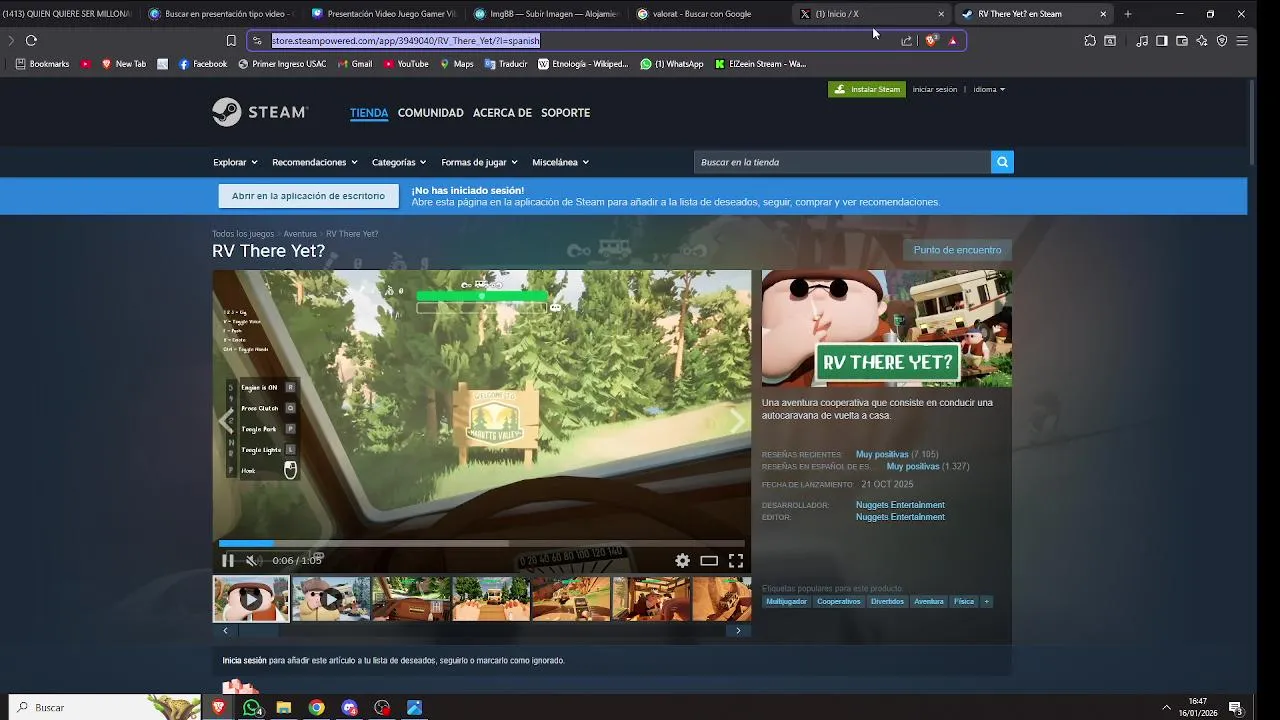The height and width of the screenshot is (720, 1280).
Task: Click the browser address bar URL
Action: pos(406,41)
